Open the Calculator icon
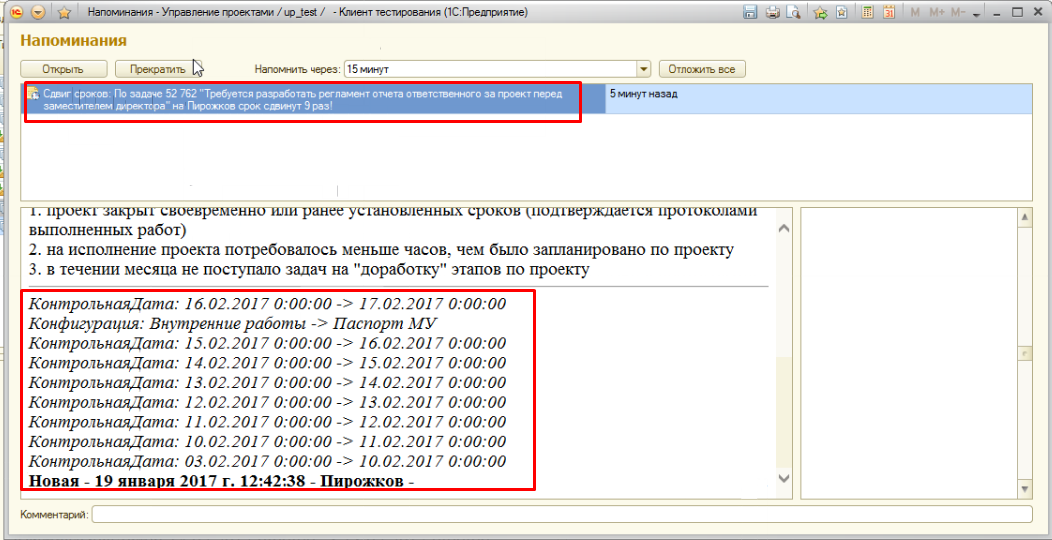Viewport: 1052px width, 540px height. pos(866,12)
